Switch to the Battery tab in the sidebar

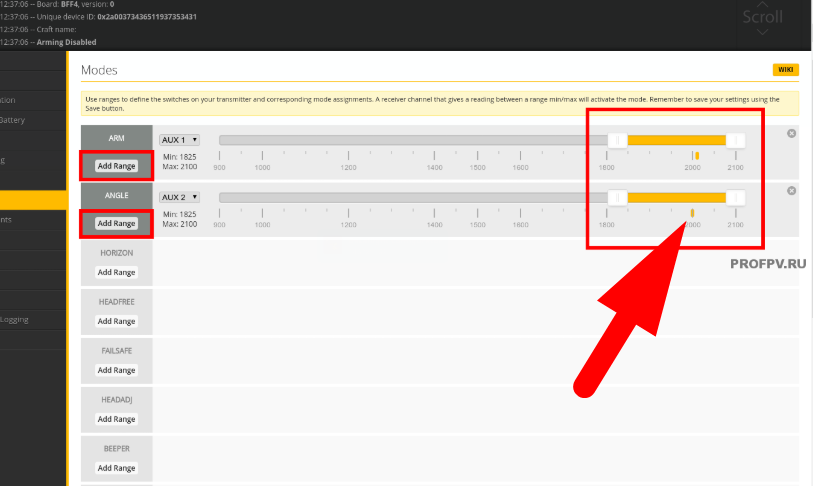[x=14, y=121]
